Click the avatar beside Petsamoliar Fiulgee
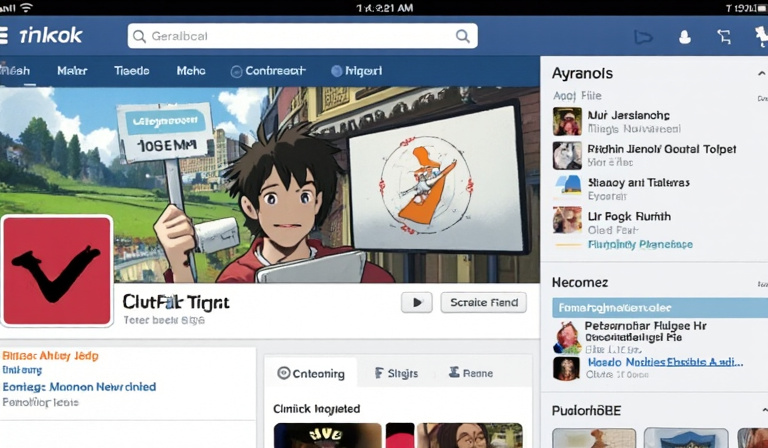This screenshot has height=448, width=768. point(567,337)
